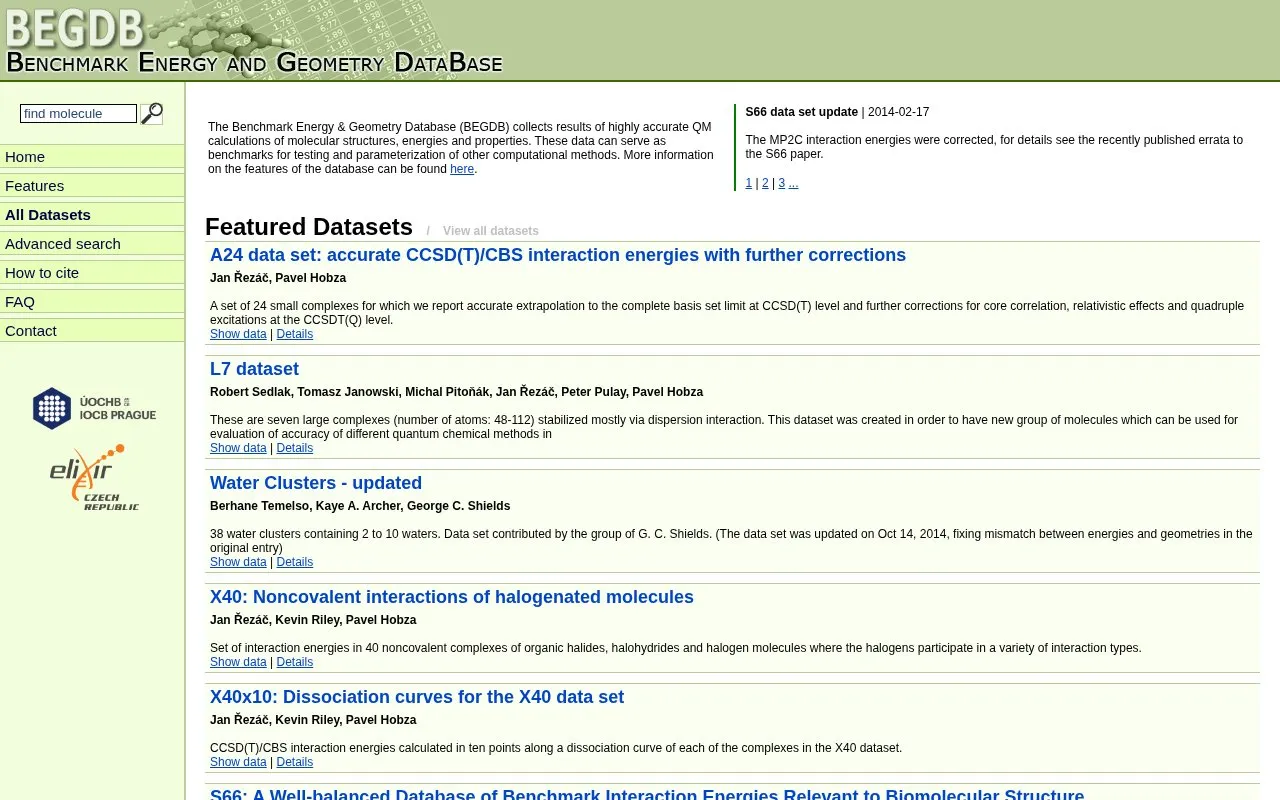
Task: Click the magnifying glass search icon
Action: pos(152,114)
